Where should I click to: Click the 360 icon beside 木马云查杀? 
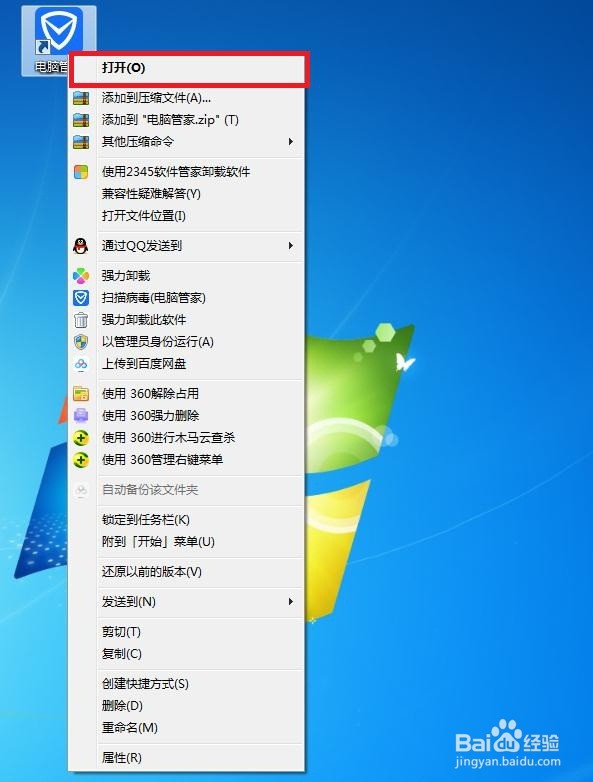[81, 438]
